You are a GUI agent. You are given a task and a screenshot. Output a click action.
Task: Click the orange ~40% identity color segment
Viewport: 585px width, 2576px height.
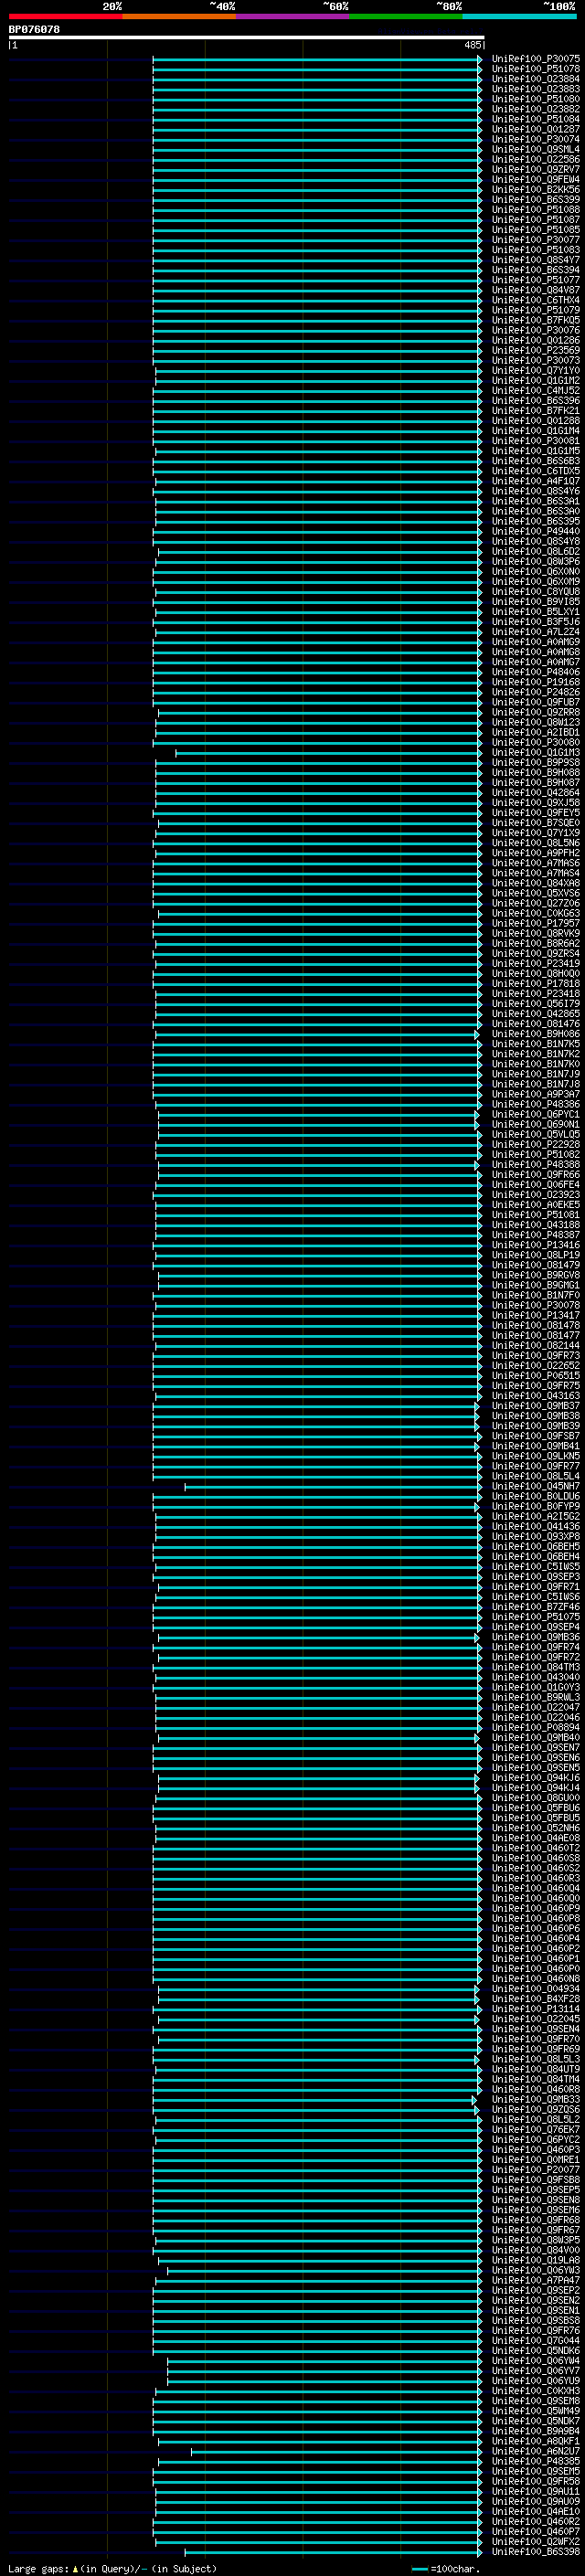tap(179, 16)
